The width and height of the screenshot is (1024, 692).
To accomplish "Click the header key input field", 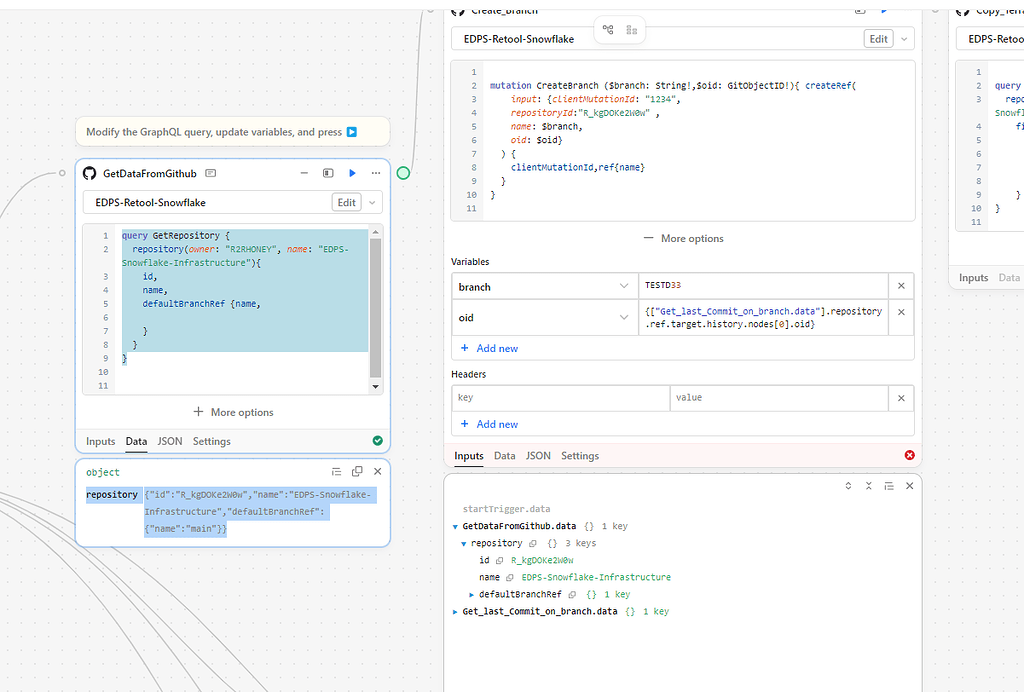I will pos(560,398).
